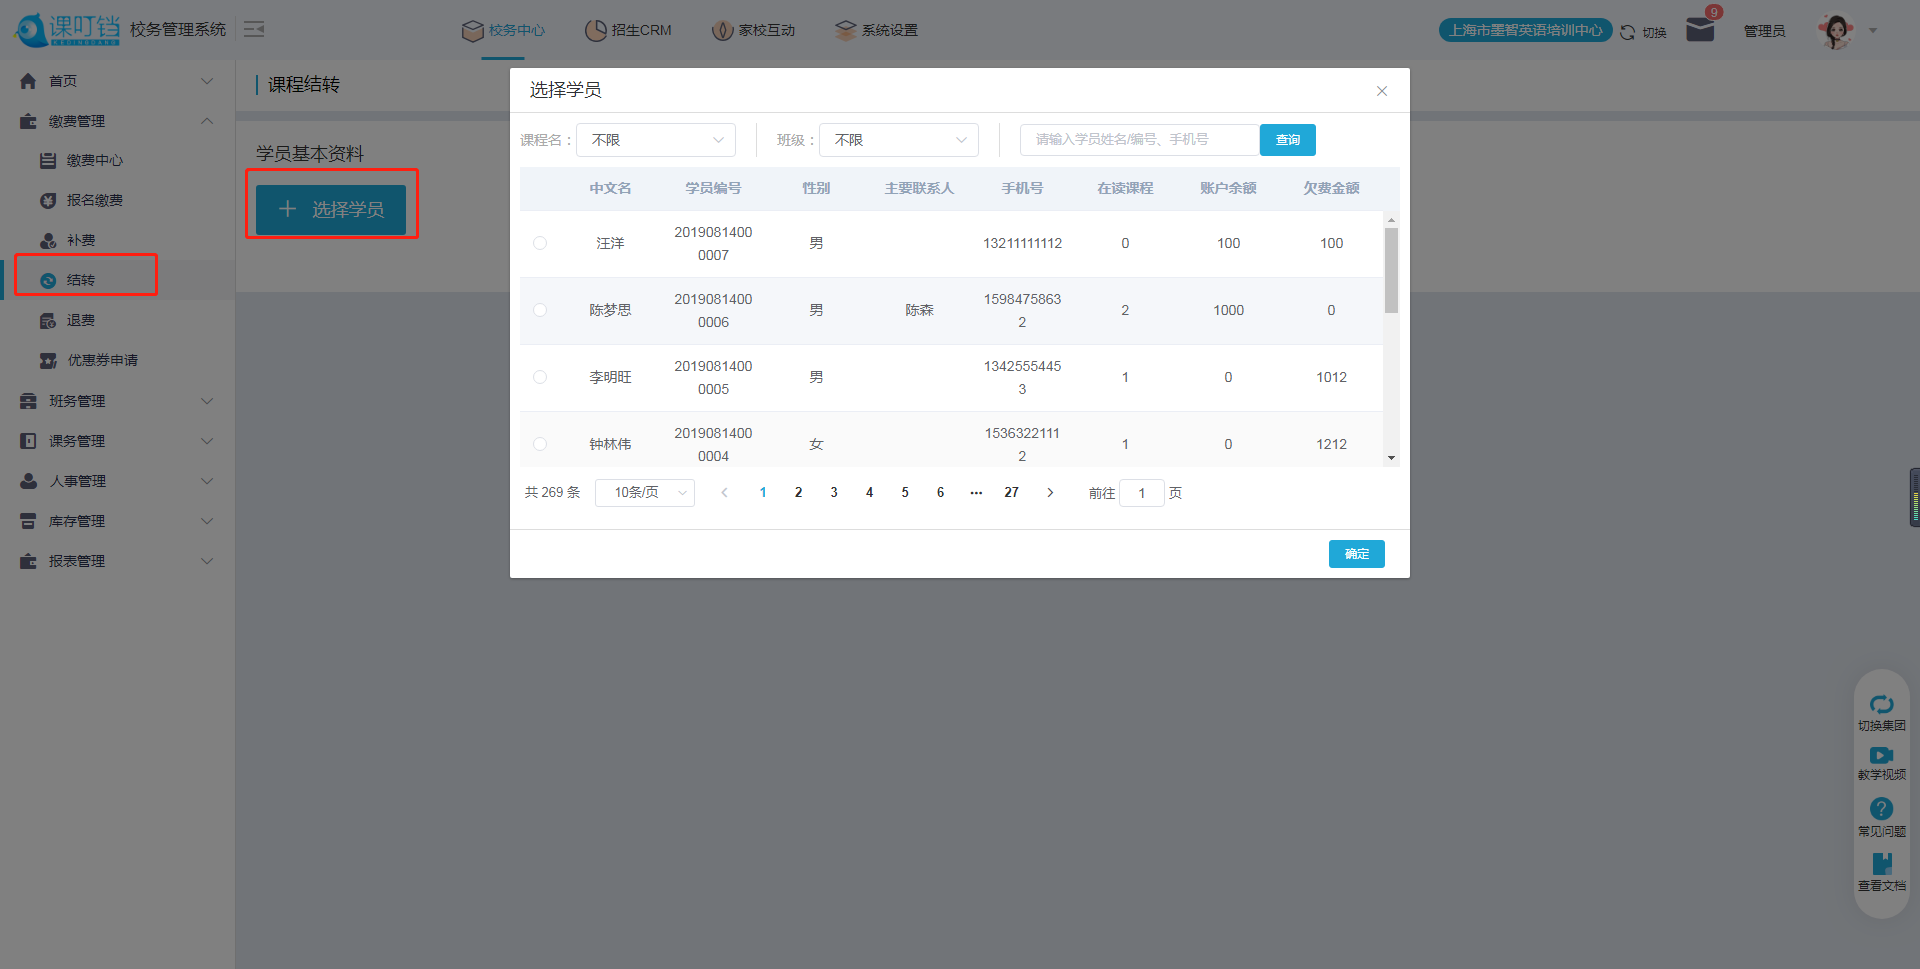Go to page 3
This screenshot has width=1920, height=969.
point(834,493)
